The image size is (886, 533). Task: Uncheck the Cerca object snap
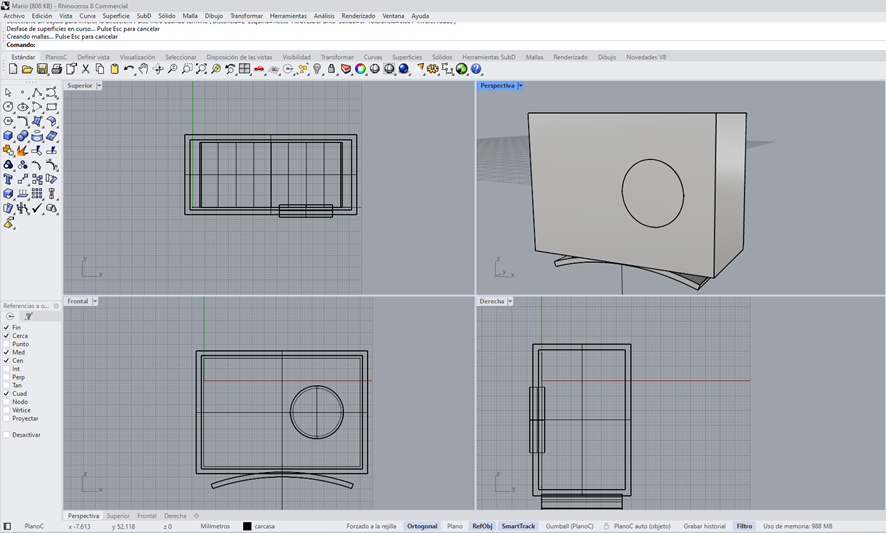pyautogui.click(x=6, y=336)
